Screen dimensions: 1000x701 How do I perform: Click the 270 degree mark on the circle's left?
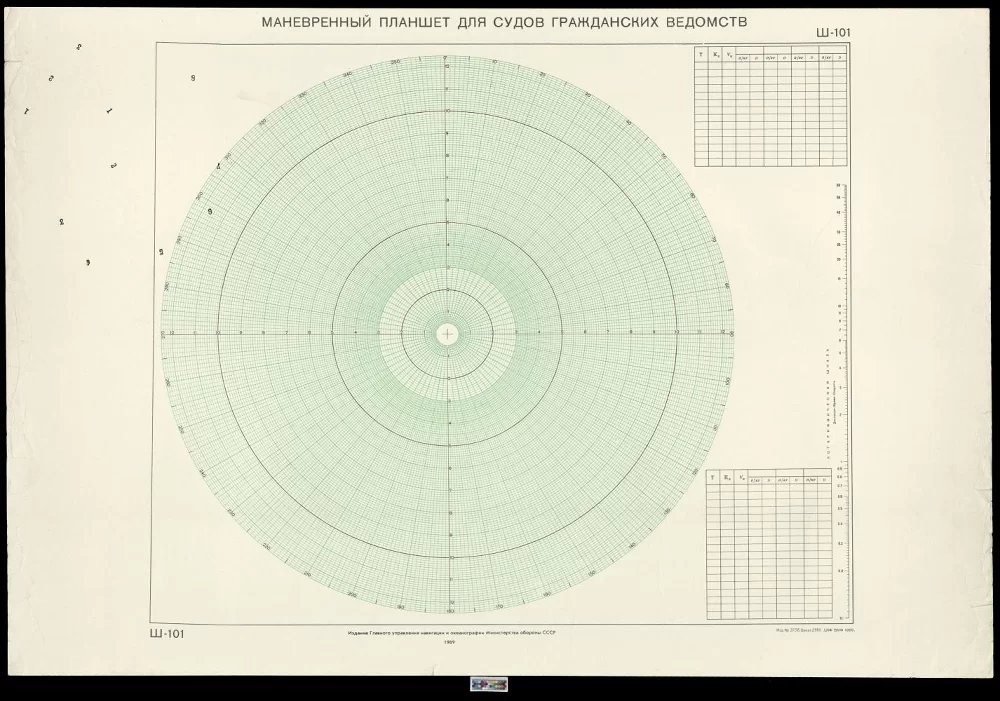[x=163, y=333]
